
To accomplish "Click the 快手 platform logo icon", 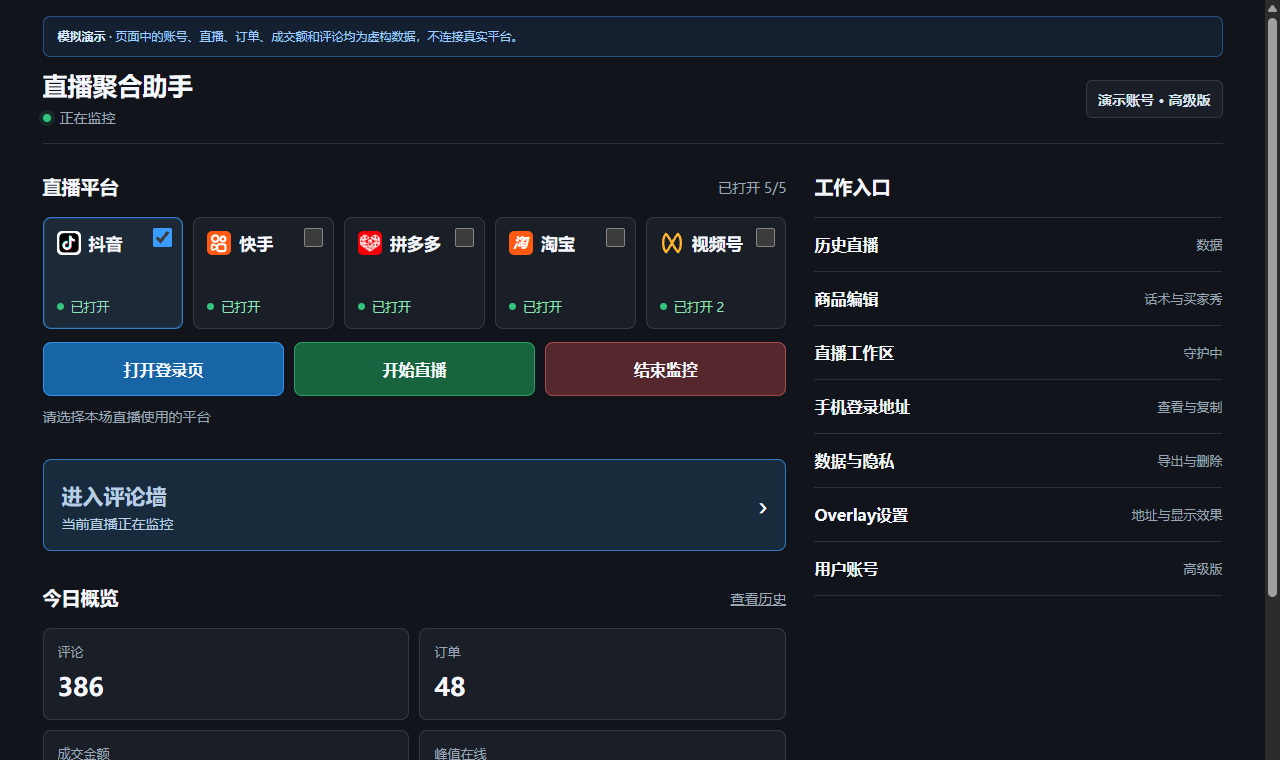I will [x=219, y=243].
